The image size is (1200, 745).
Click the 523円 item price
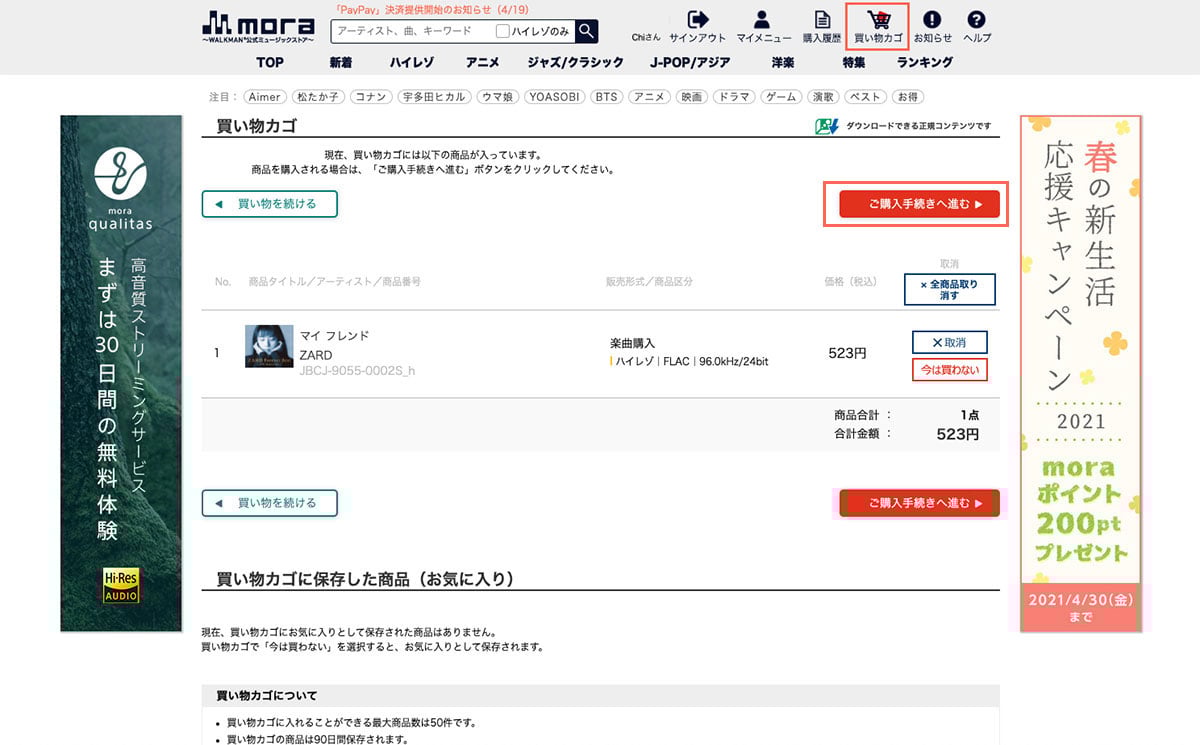coord(847,353)
